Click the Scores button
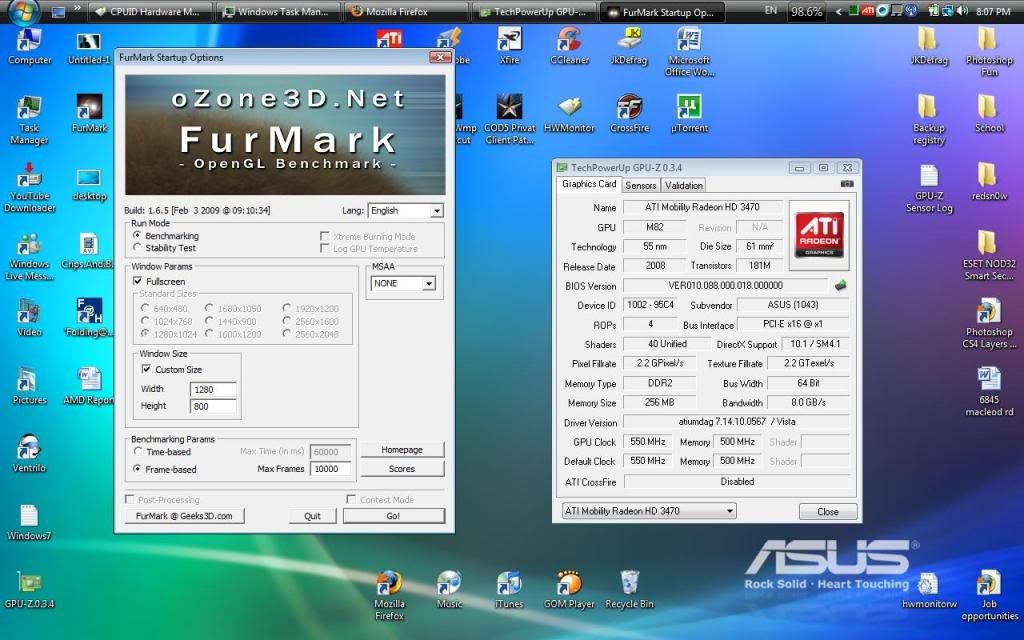The width and height of the screenshot is (1024, 640). coord(402,469)
